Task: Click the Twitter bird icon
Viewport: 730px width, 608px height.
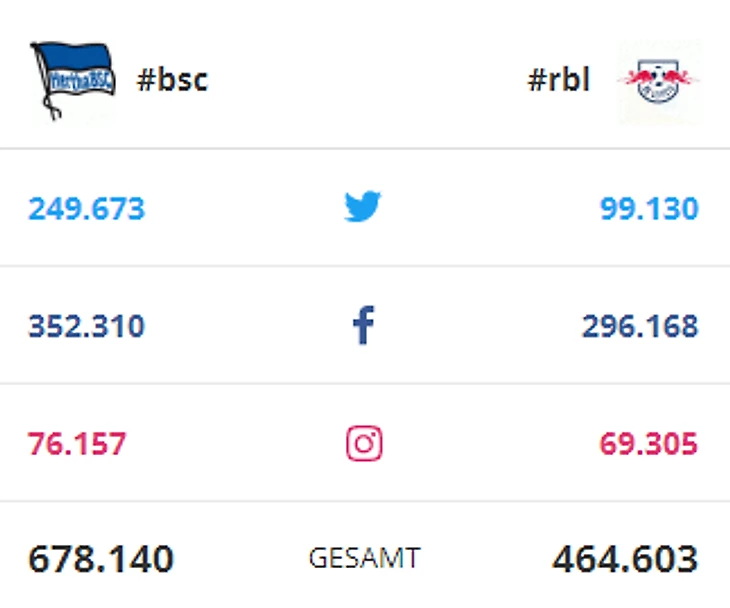Action: click(364, 208)
